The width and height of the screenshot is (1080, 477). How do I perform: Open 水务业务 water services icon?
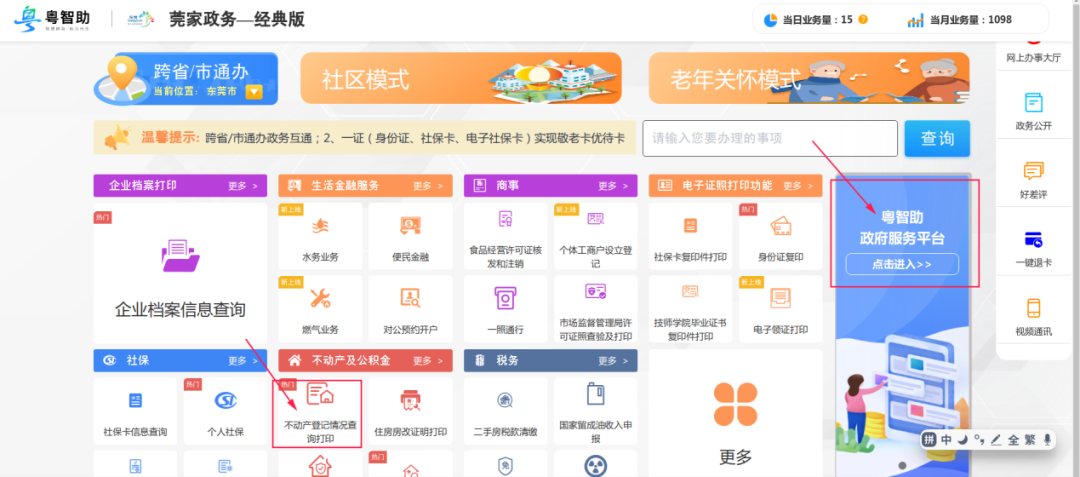pos(320,237)
